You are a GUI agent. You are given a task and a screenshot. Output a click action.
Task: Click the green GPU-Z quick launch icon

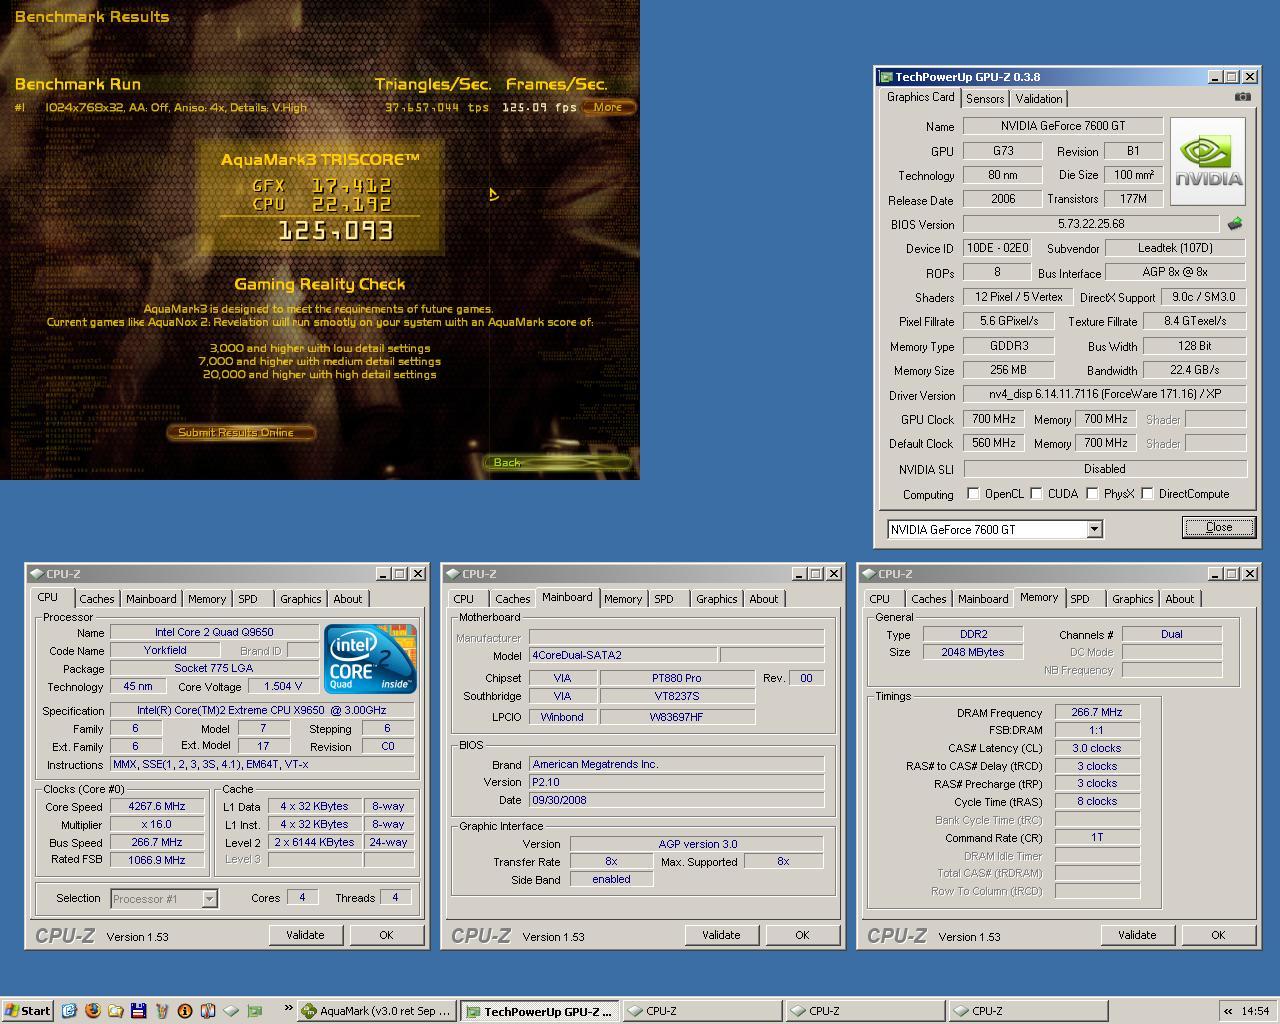(x=254, y=1011)
